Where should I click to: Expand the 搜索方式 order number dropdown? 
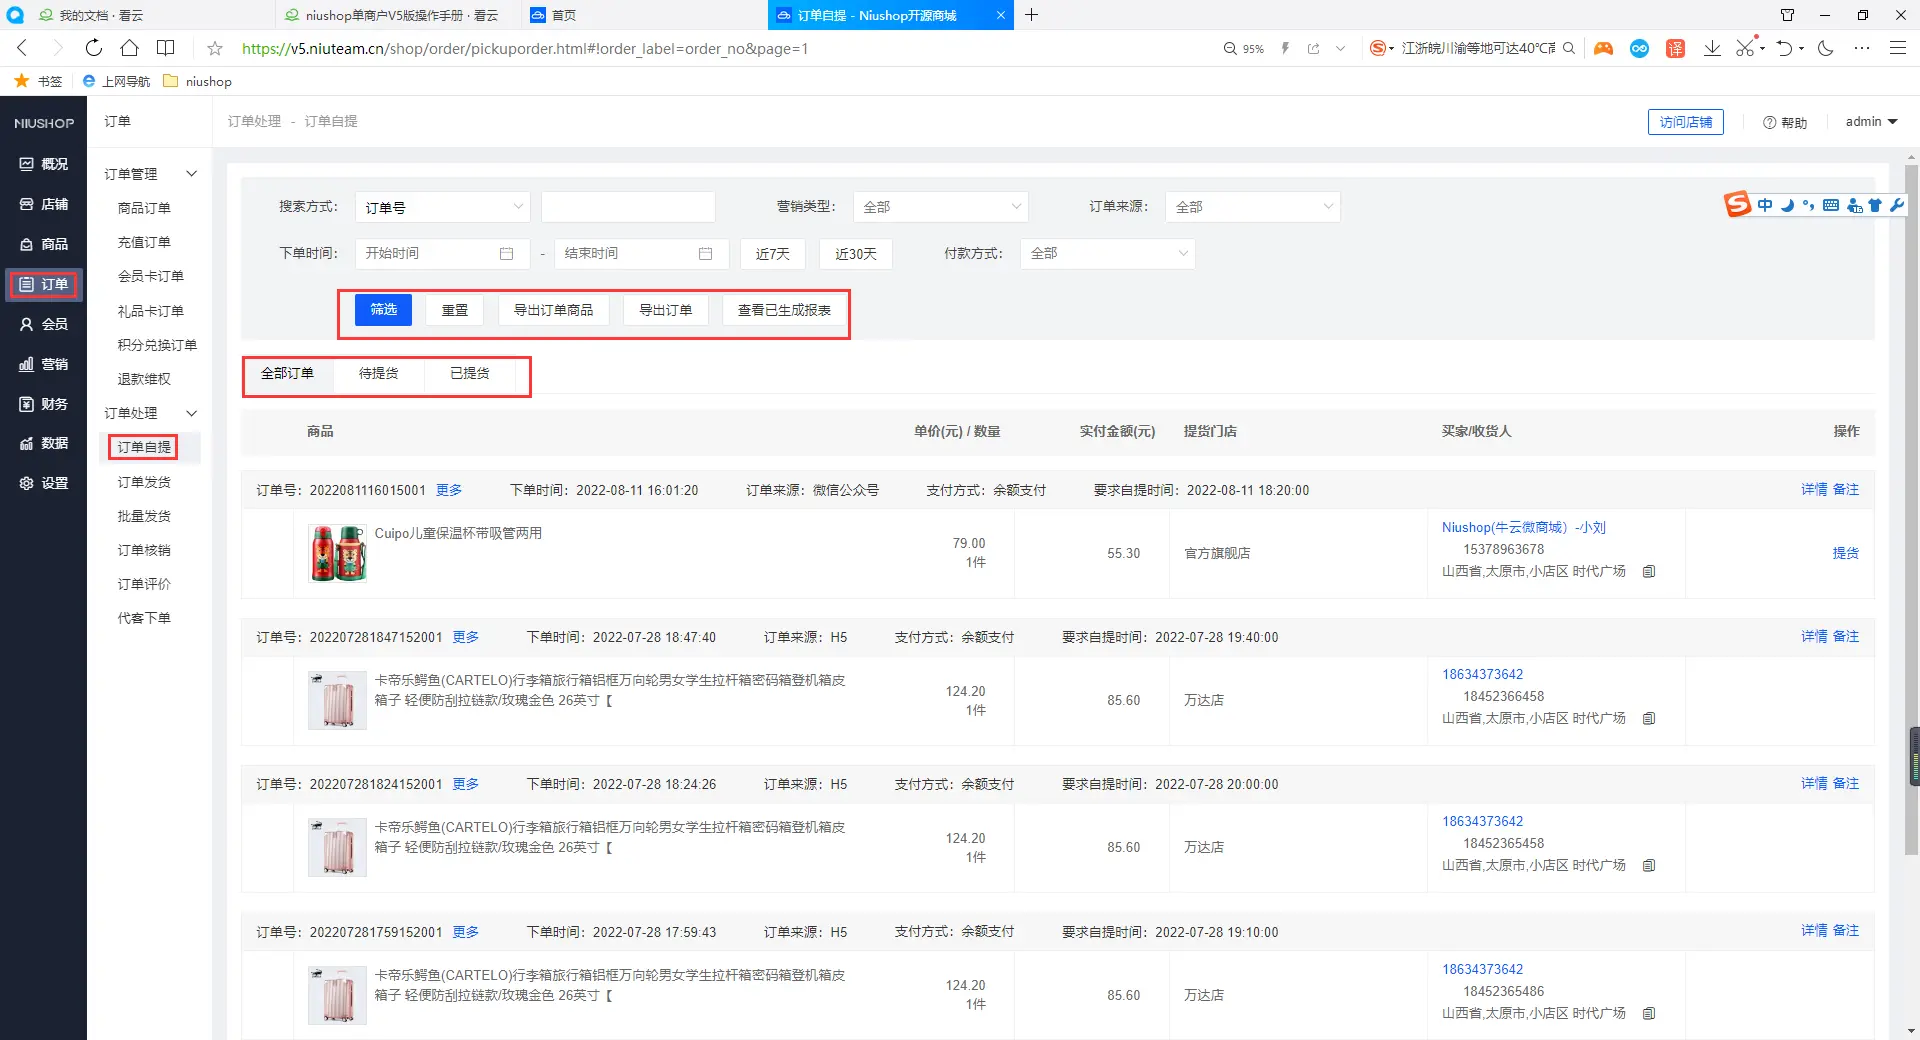[442, 207]
